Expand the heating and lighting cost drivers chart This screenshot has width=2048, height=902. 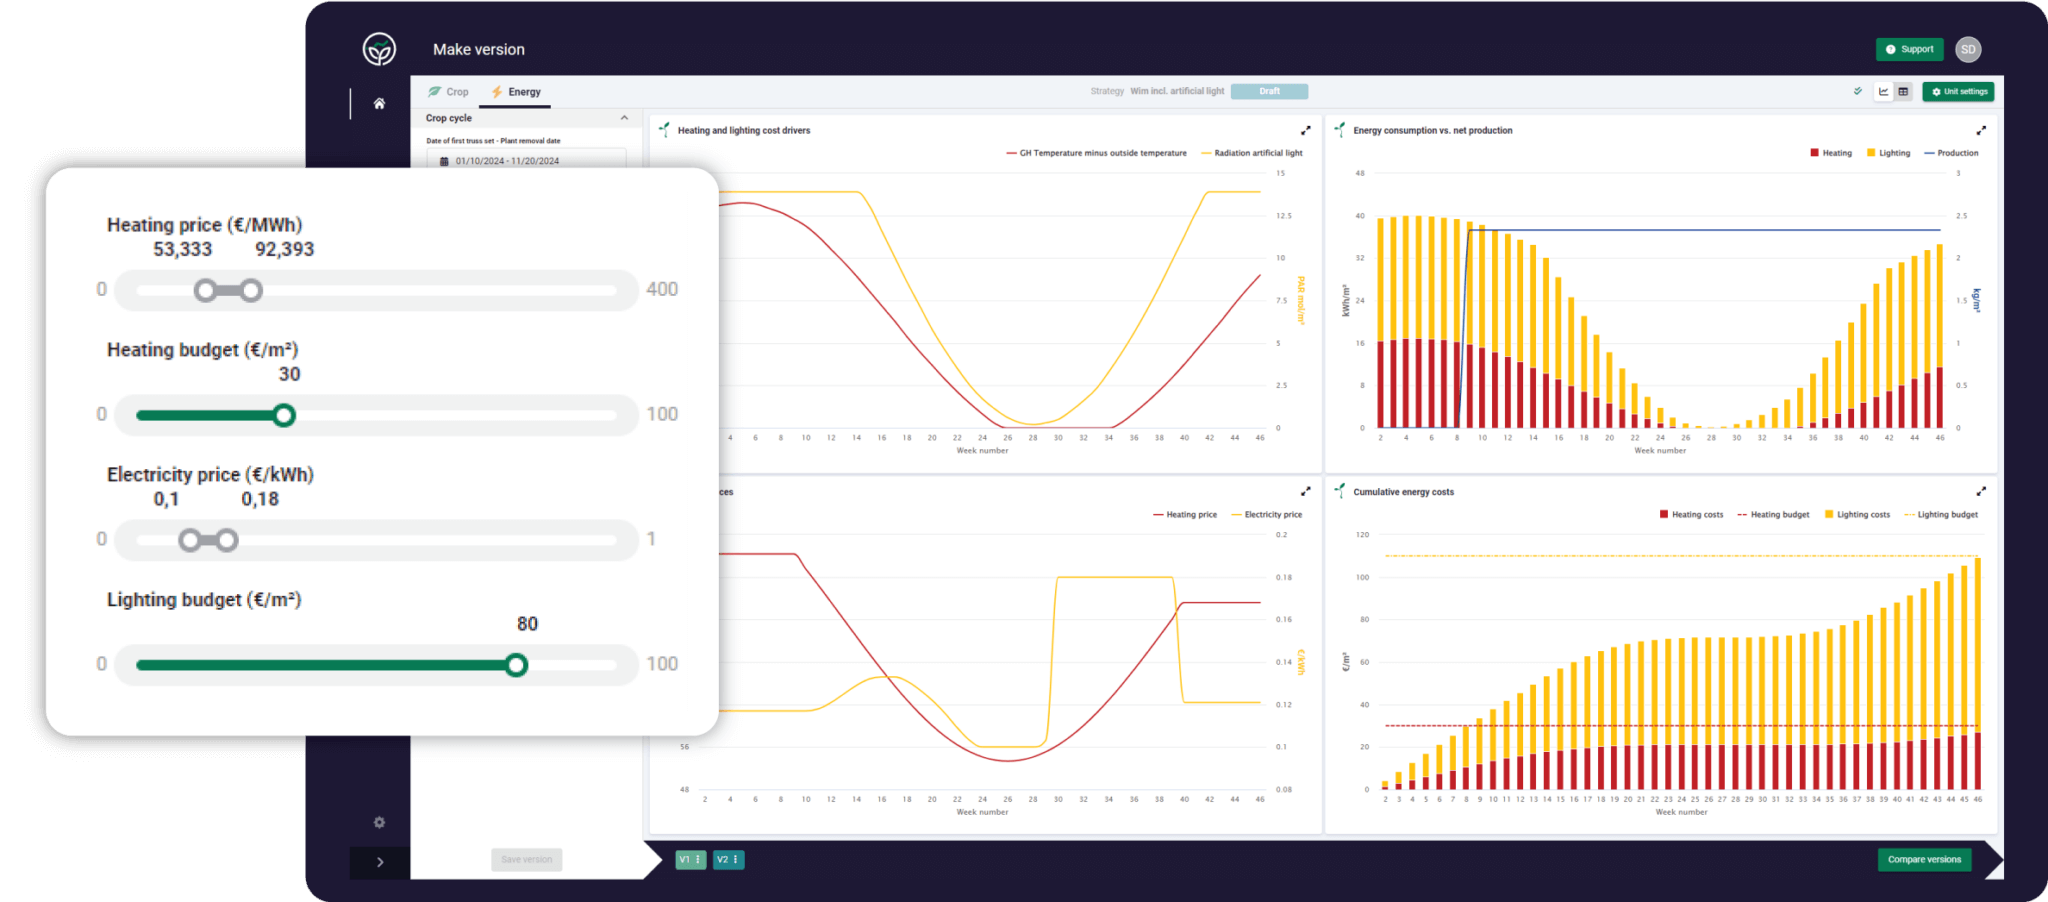coord(1305,131)
